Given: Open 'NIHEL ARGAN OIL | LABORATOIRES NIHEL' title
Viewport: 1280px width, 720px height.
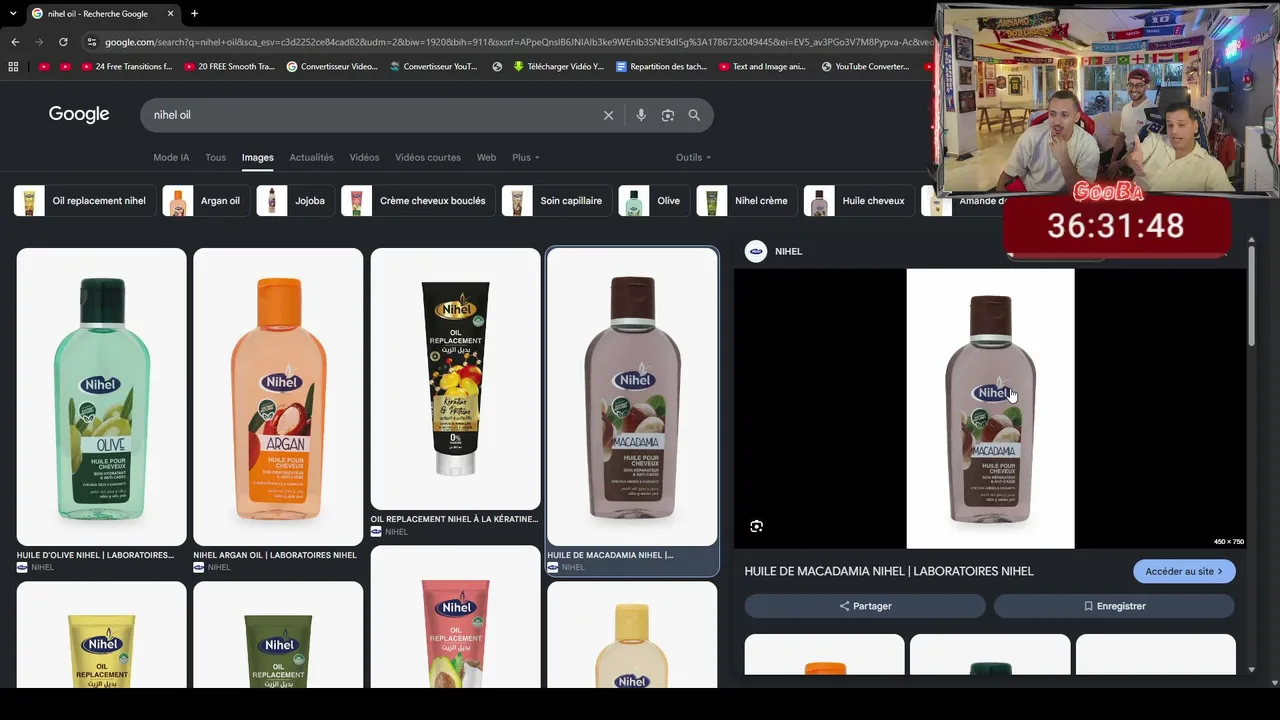Looking at the screenshot, I should pyautogui.click(x=275, y=555).
